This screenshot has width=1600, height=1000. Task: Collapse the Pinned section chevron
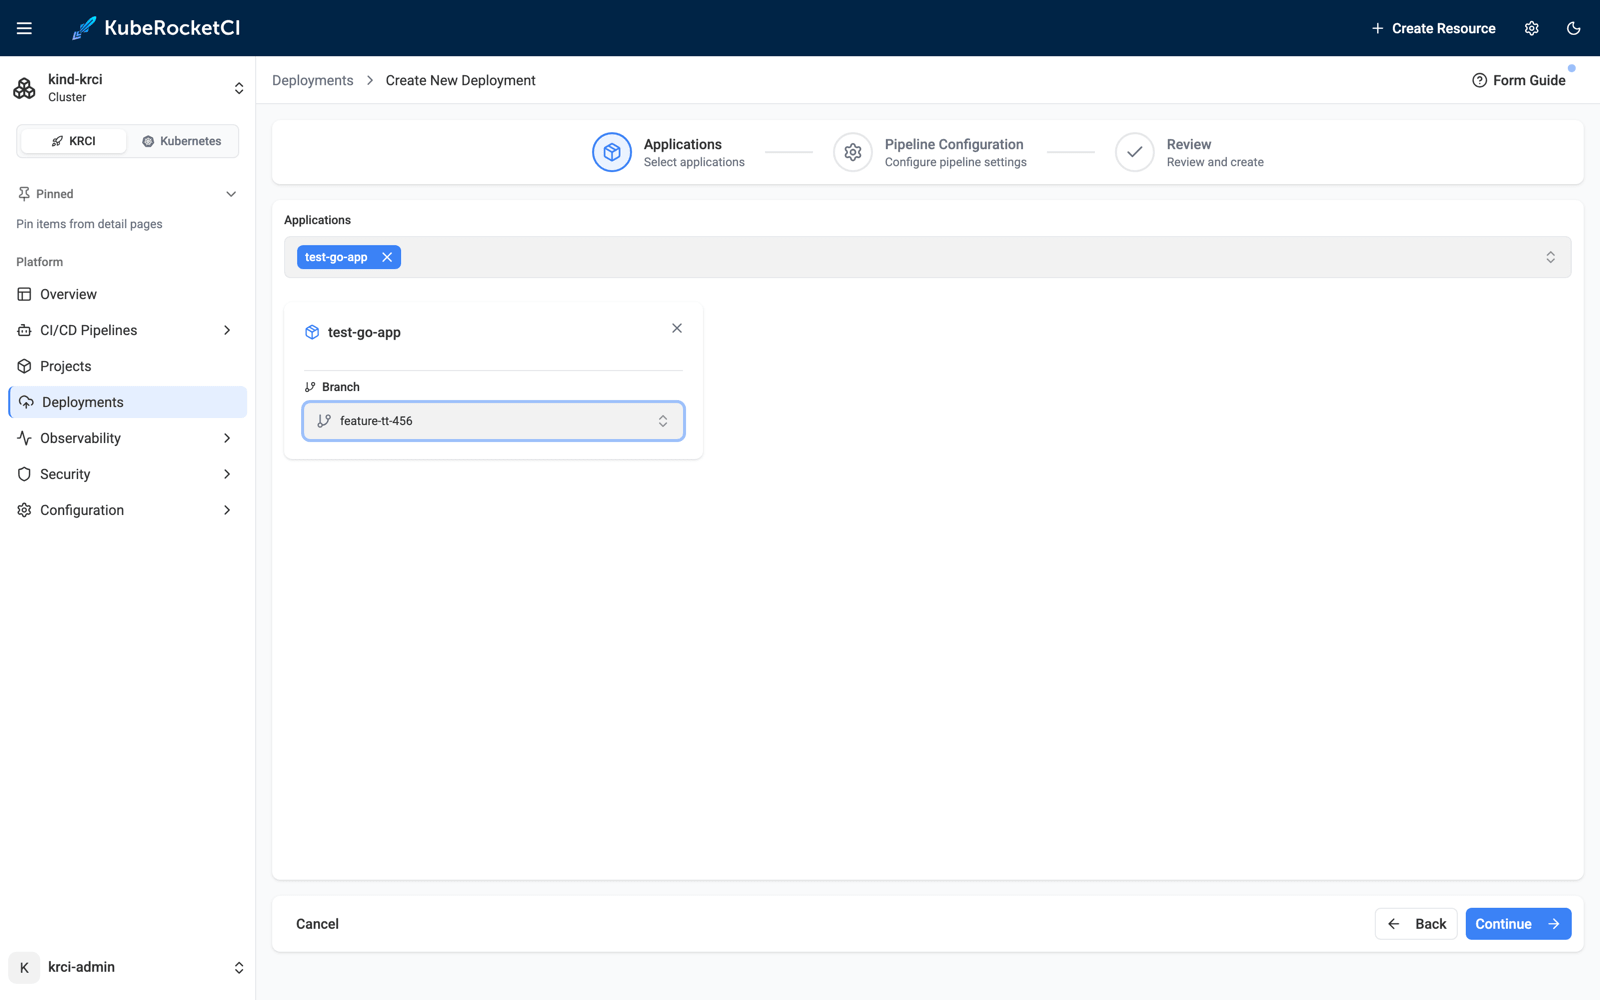click(x=231, y=194)
